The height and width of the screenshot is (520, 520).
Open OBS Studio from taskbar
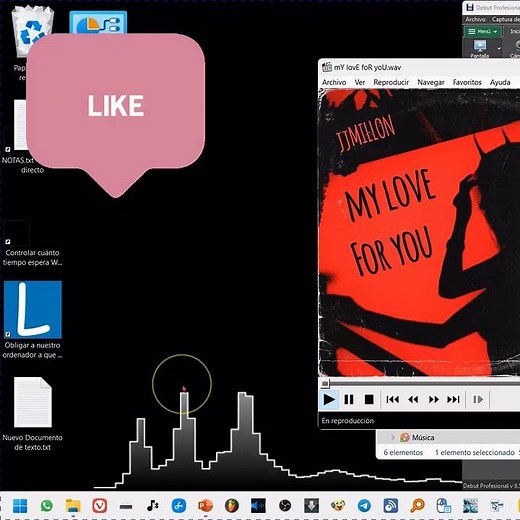[x=285, y=506]
